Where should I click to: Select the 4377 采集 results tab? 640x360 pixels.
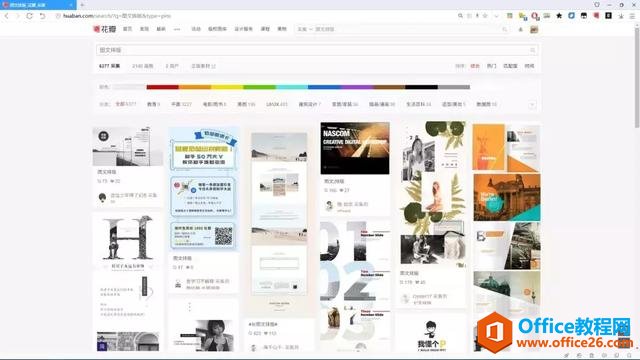[109, 66]
